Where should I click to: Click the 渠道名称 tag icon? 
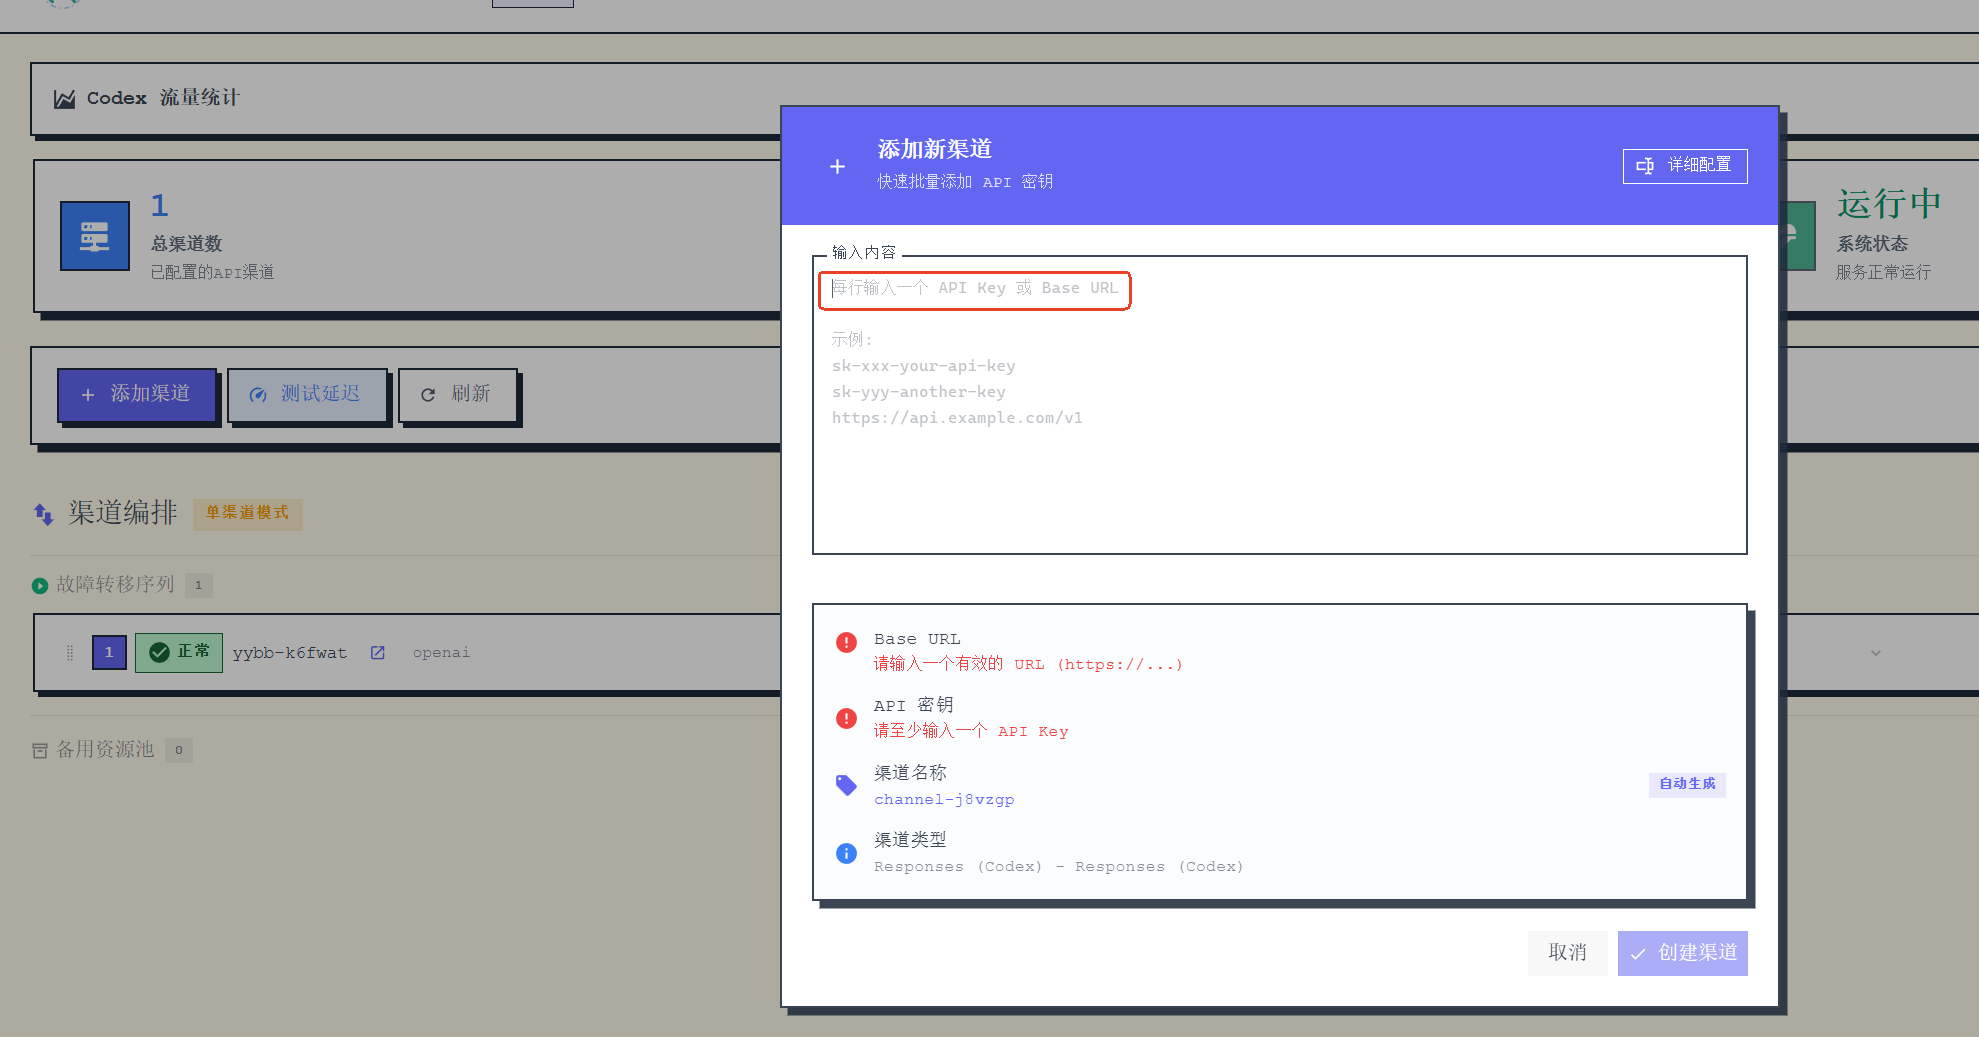846,785
